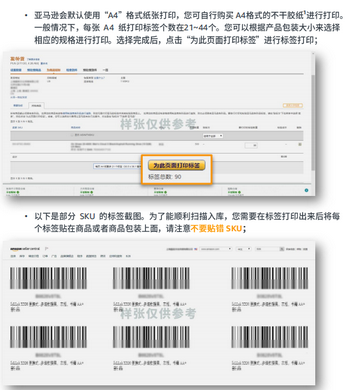
Task: Click the small yellow button above the instructions paragraph
Action: point(293,105)
